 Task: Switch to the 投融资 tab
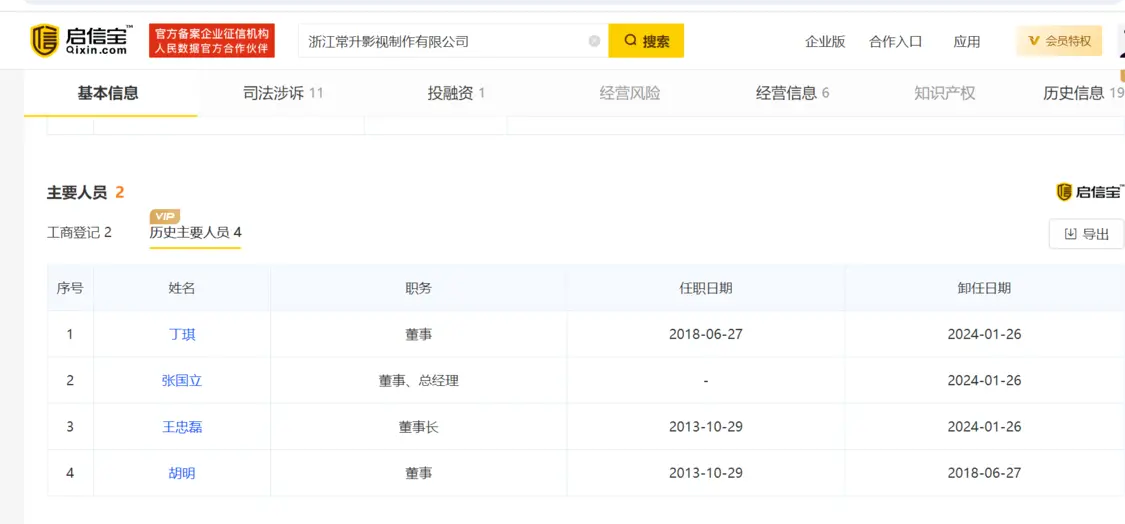pos(456,93)
